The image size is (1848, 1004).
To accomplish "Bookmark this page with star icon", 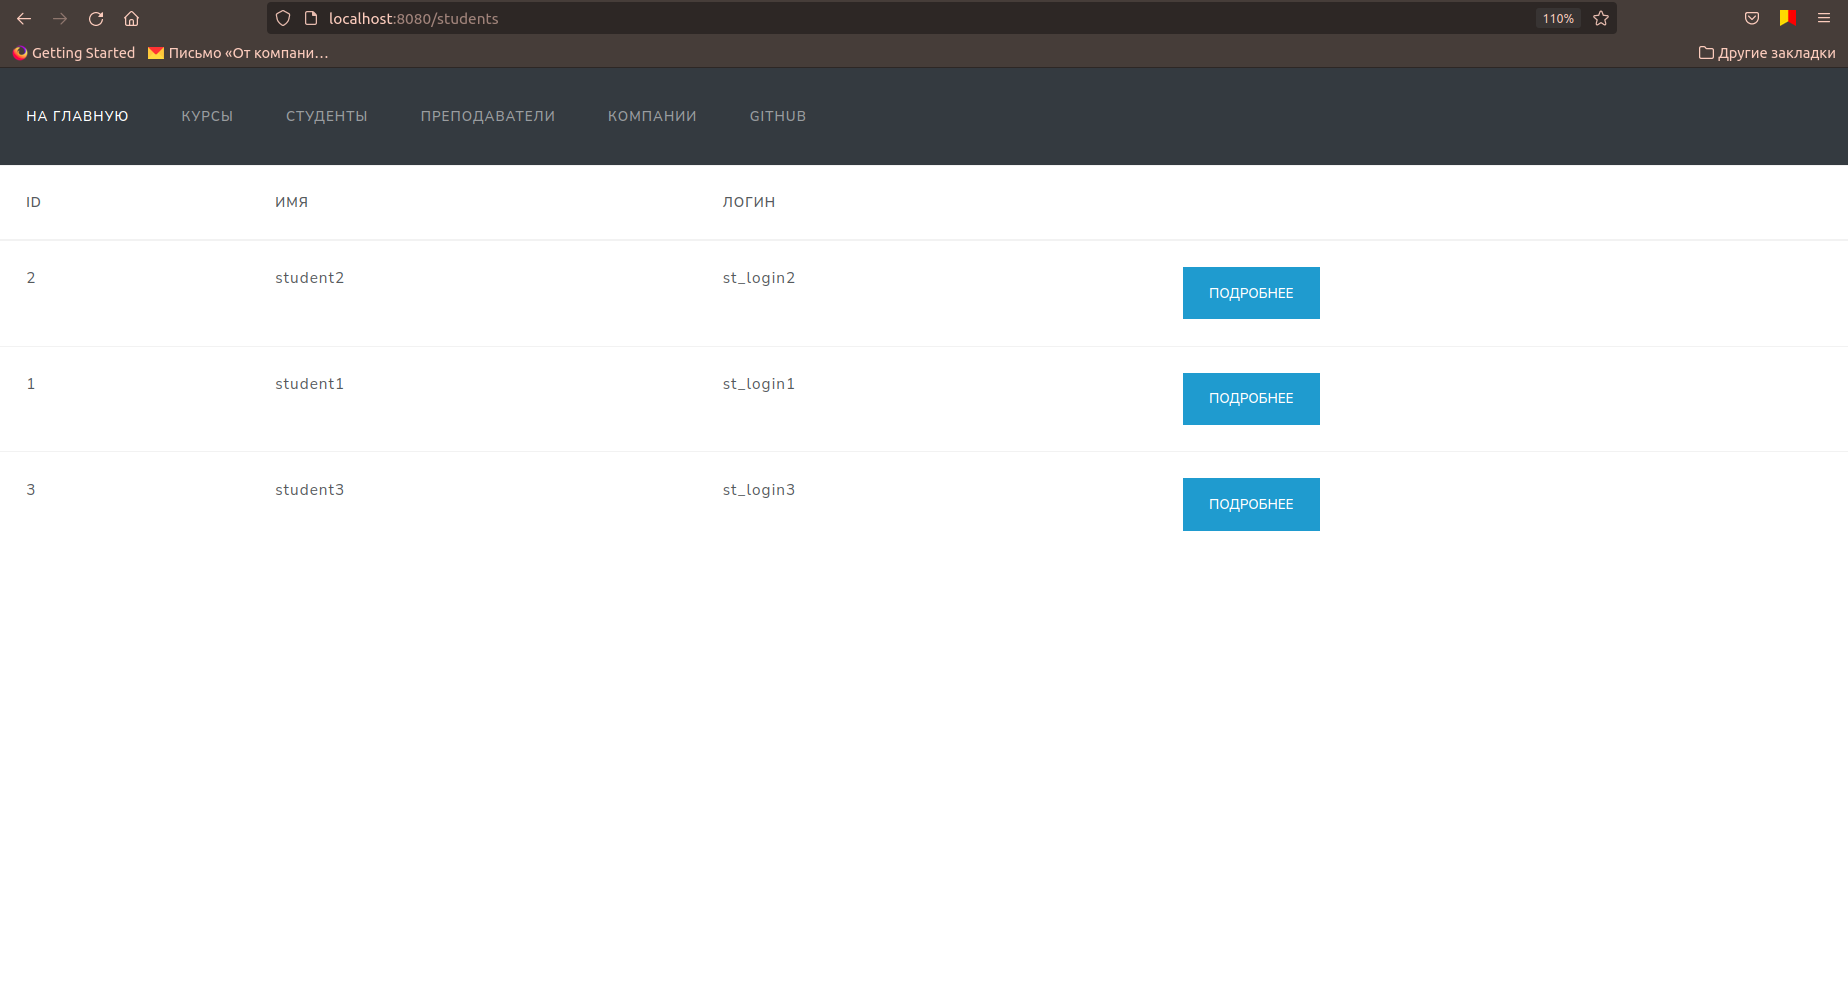I will click(1601, 18).
